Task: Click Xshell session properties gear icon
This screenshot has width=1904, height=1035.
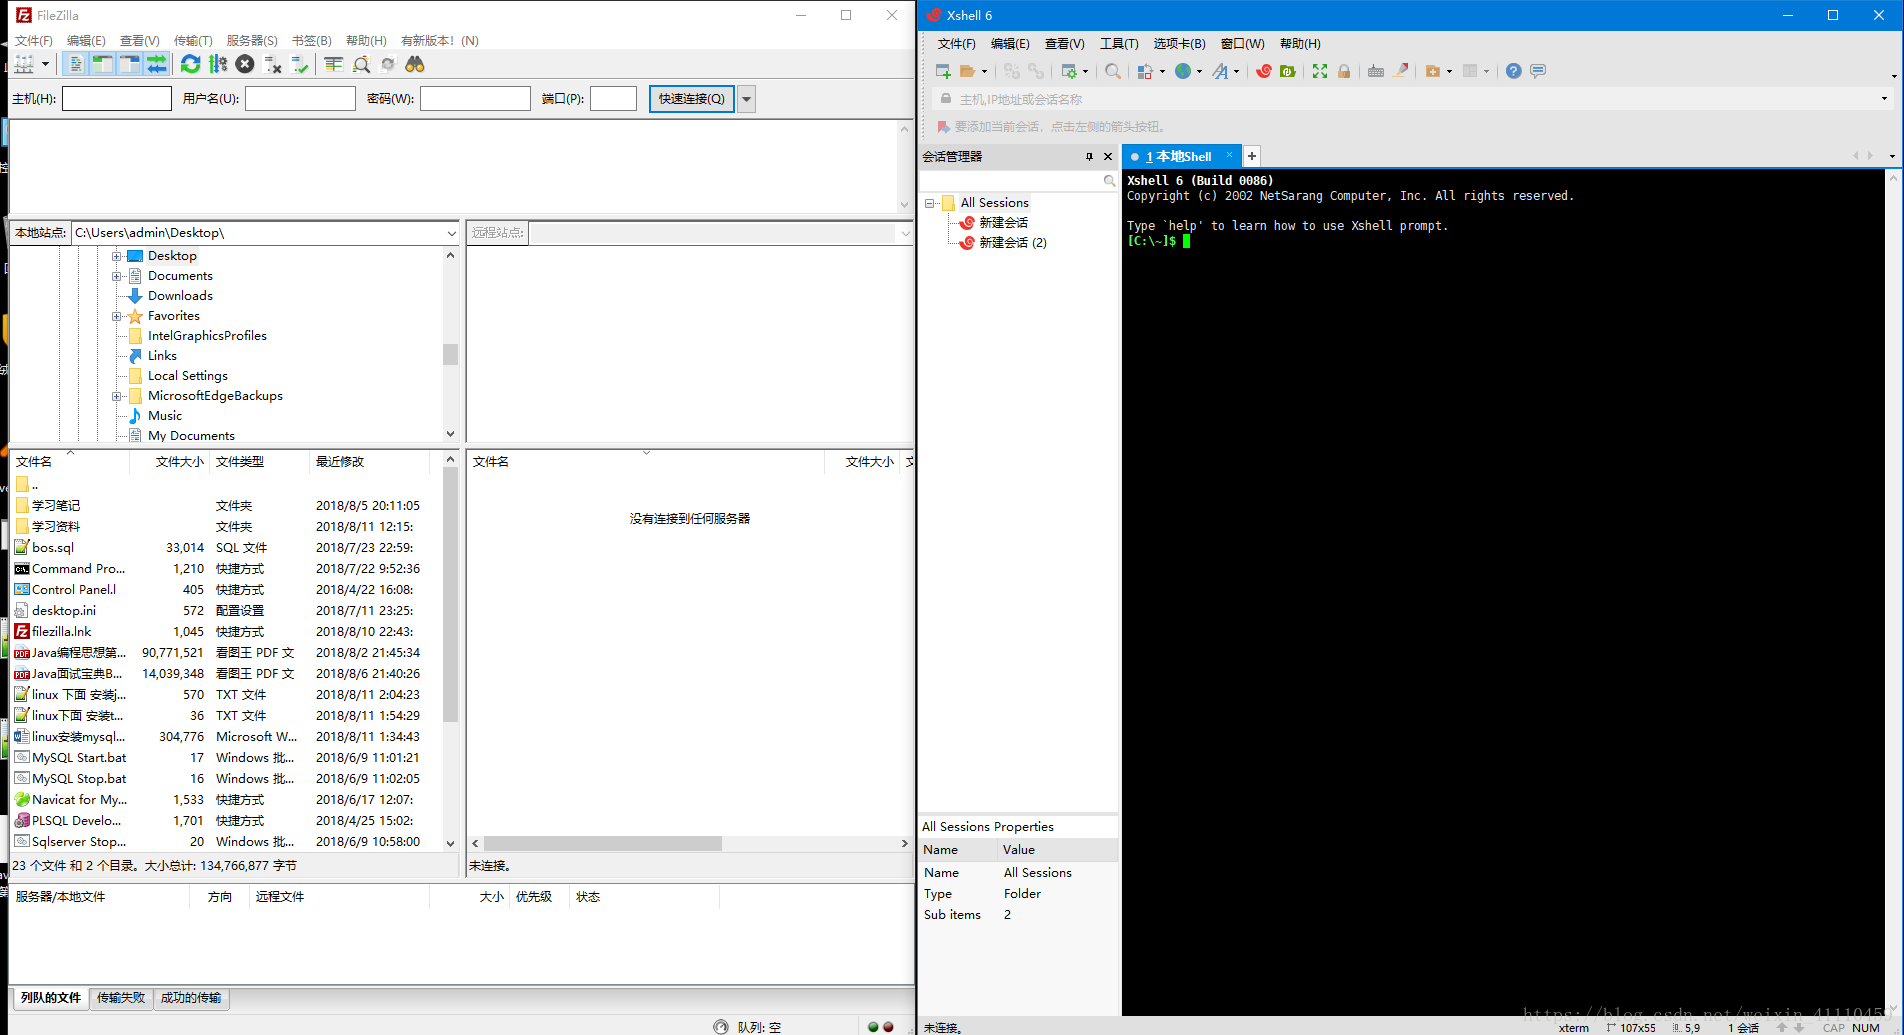Action: point(1069,71)
